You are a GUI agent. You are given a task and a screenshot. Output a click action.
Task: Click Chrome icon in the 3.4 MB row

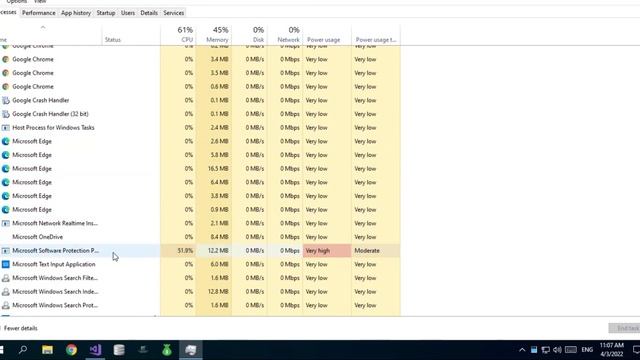pos(5,59)
